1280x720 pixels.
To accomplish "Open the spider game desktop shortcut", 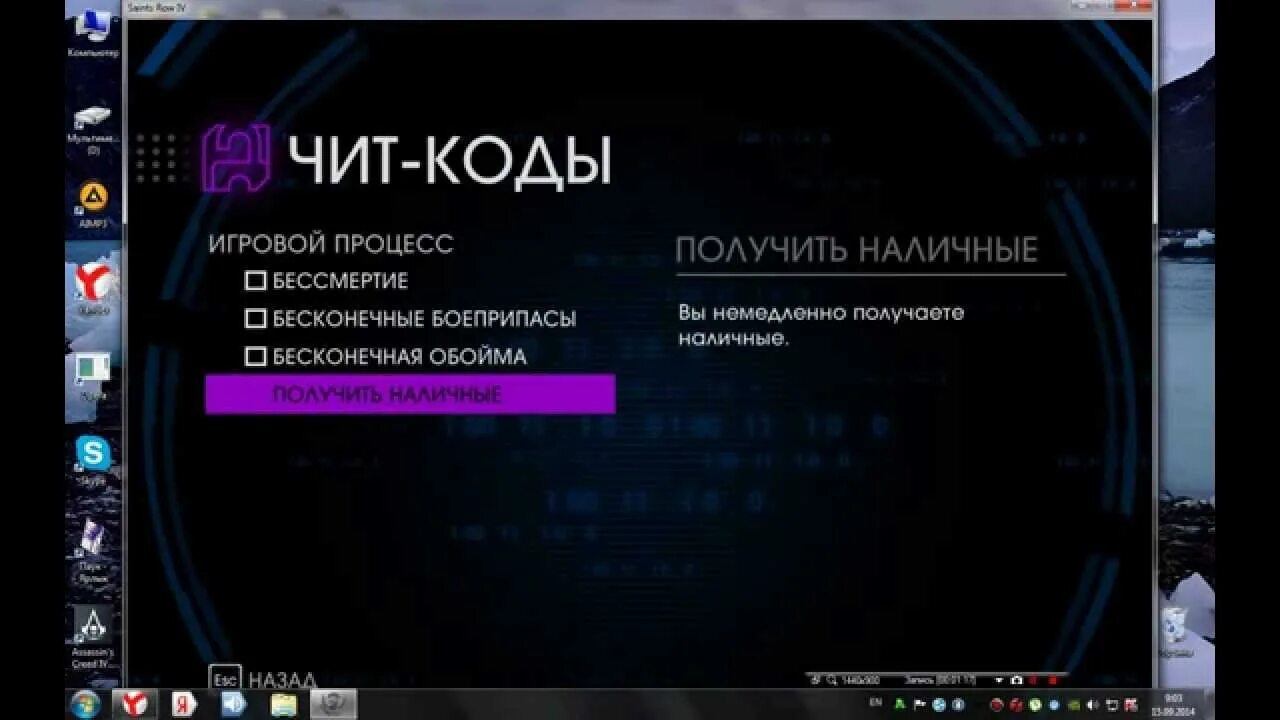I will 93,552.
